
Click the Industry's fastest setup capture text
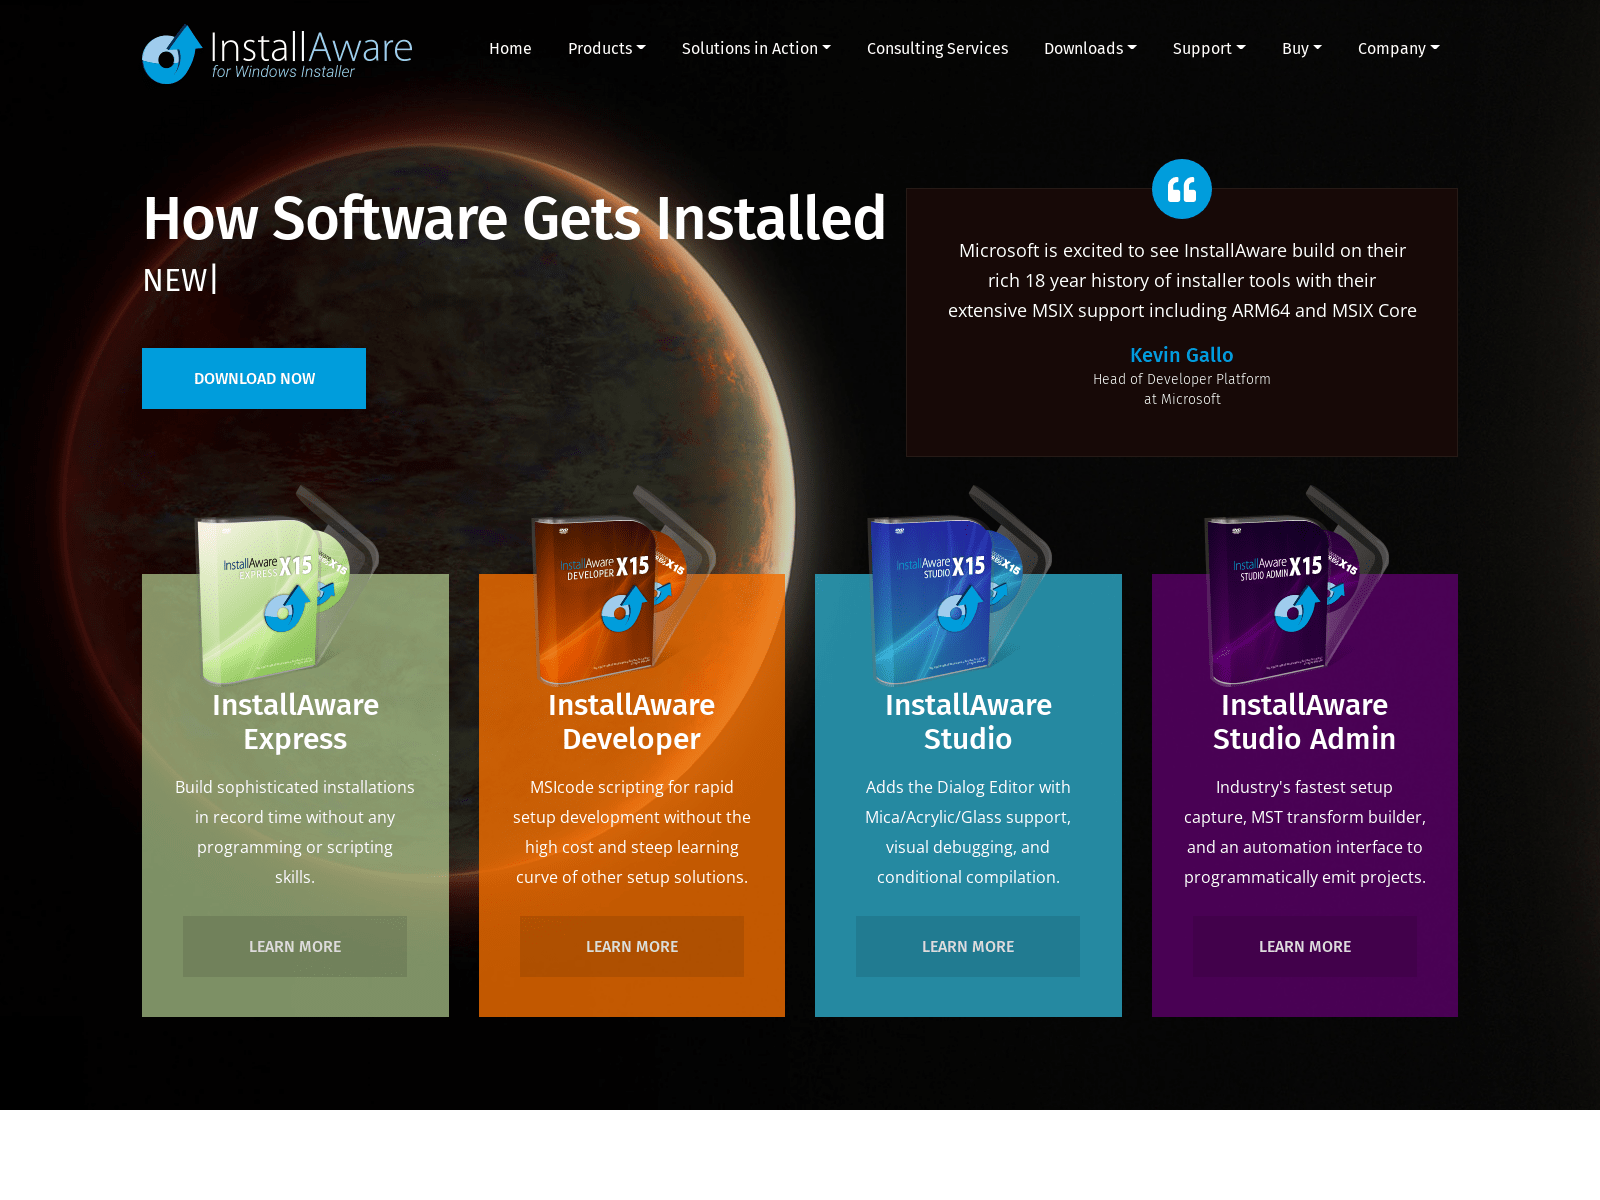(x=1305, y=832)
